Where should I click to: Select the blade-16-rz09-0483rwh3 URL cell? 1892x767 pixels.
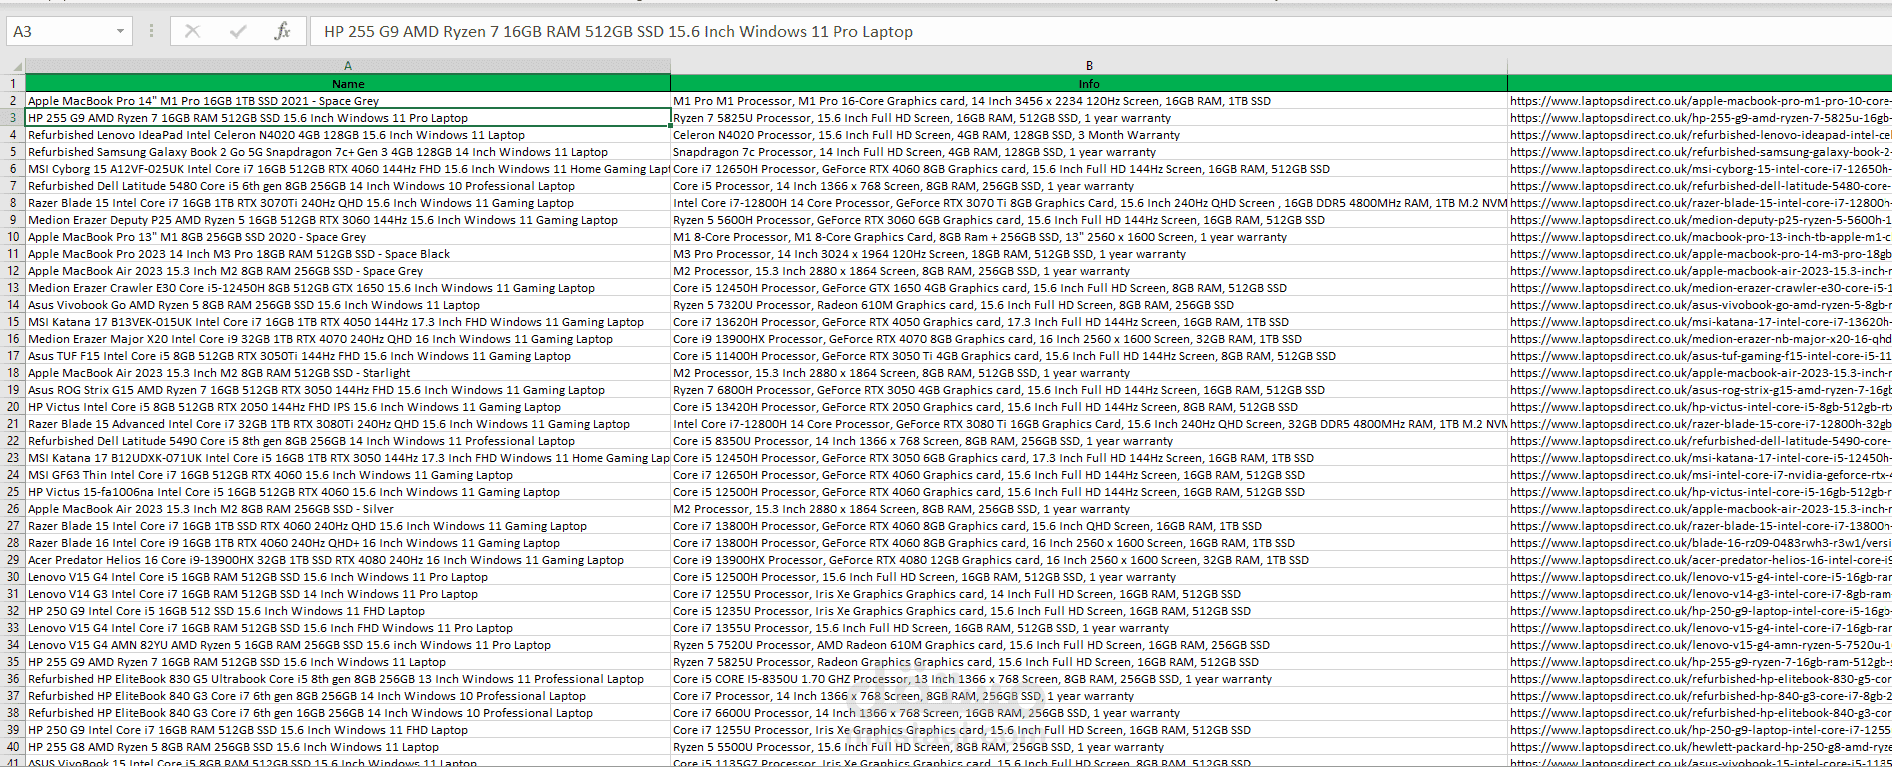pos(1700,543)
